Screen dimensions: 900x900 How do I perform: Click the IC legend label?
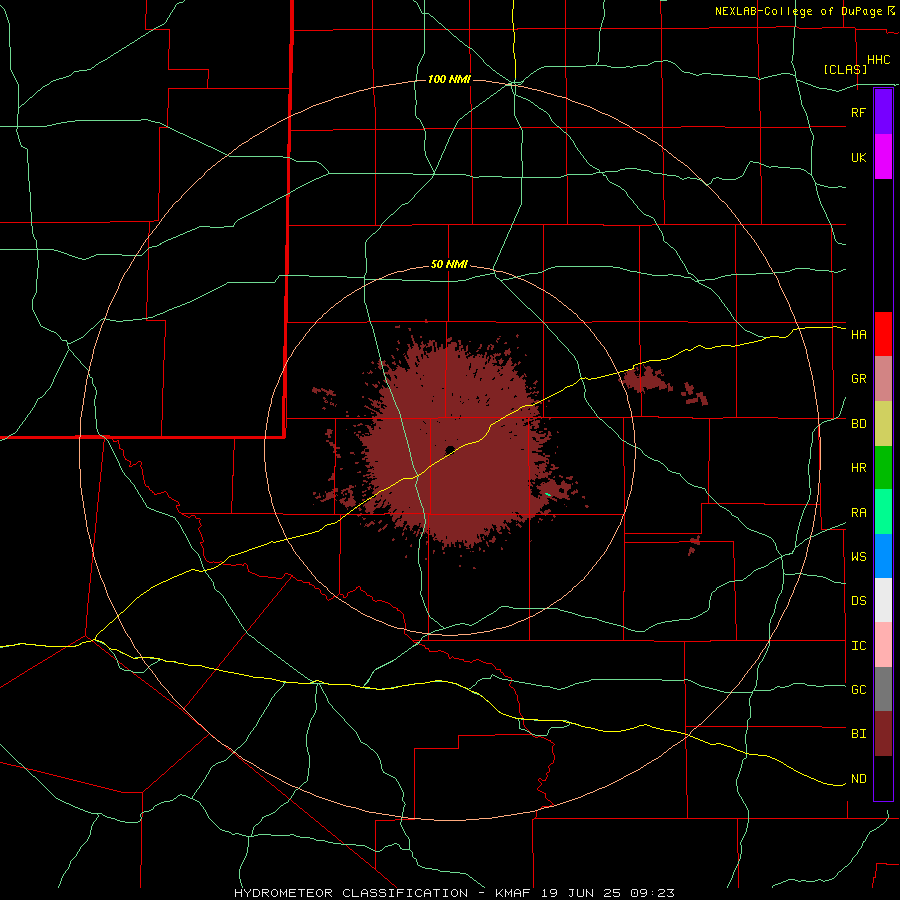pyautogui.click(x=858, y=646)
